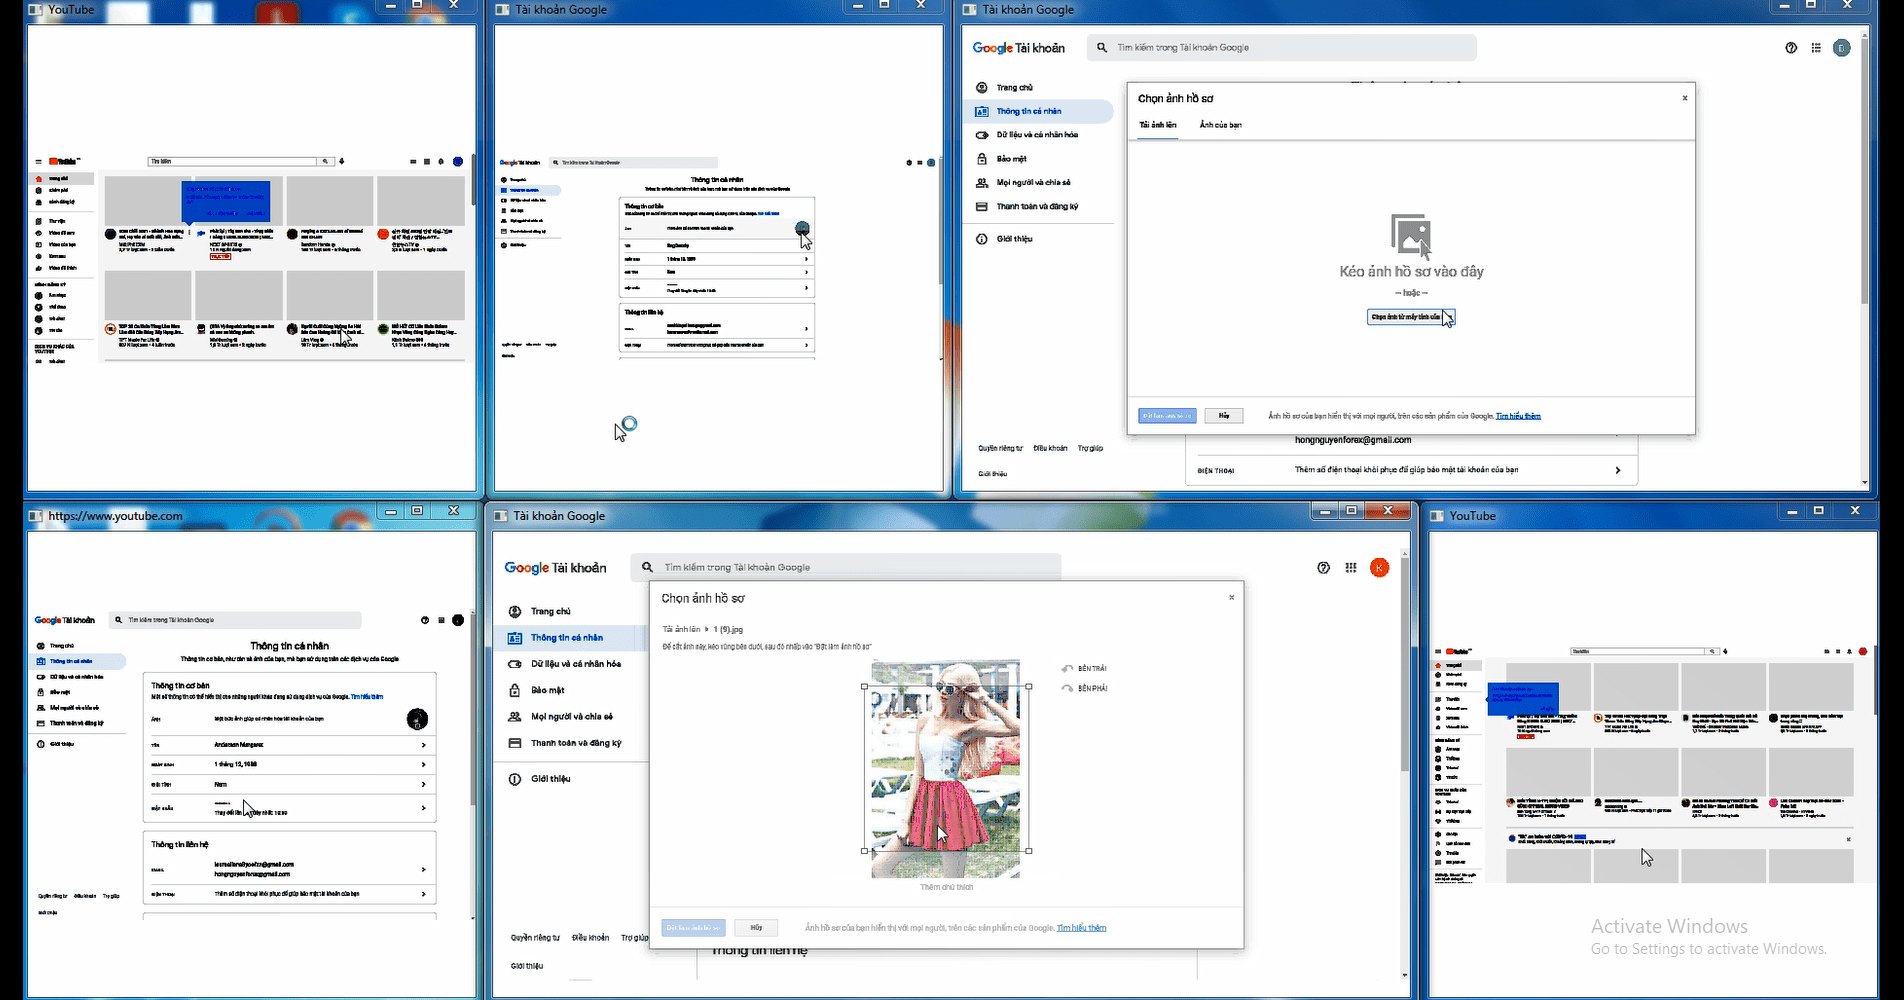Switch to the 'Ảnh của bạn' tab
The width and height of the screenshot is (1904, 1000).
point(1220,125)
